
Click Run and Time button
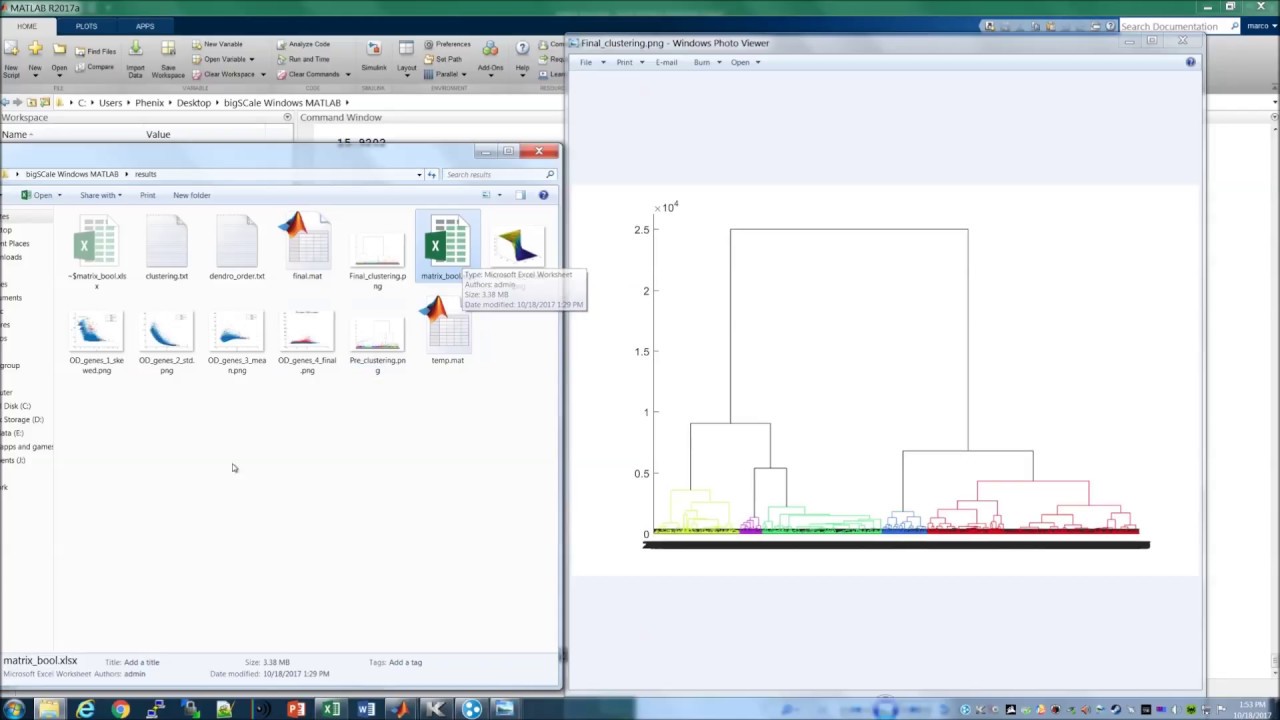(303, 59)
